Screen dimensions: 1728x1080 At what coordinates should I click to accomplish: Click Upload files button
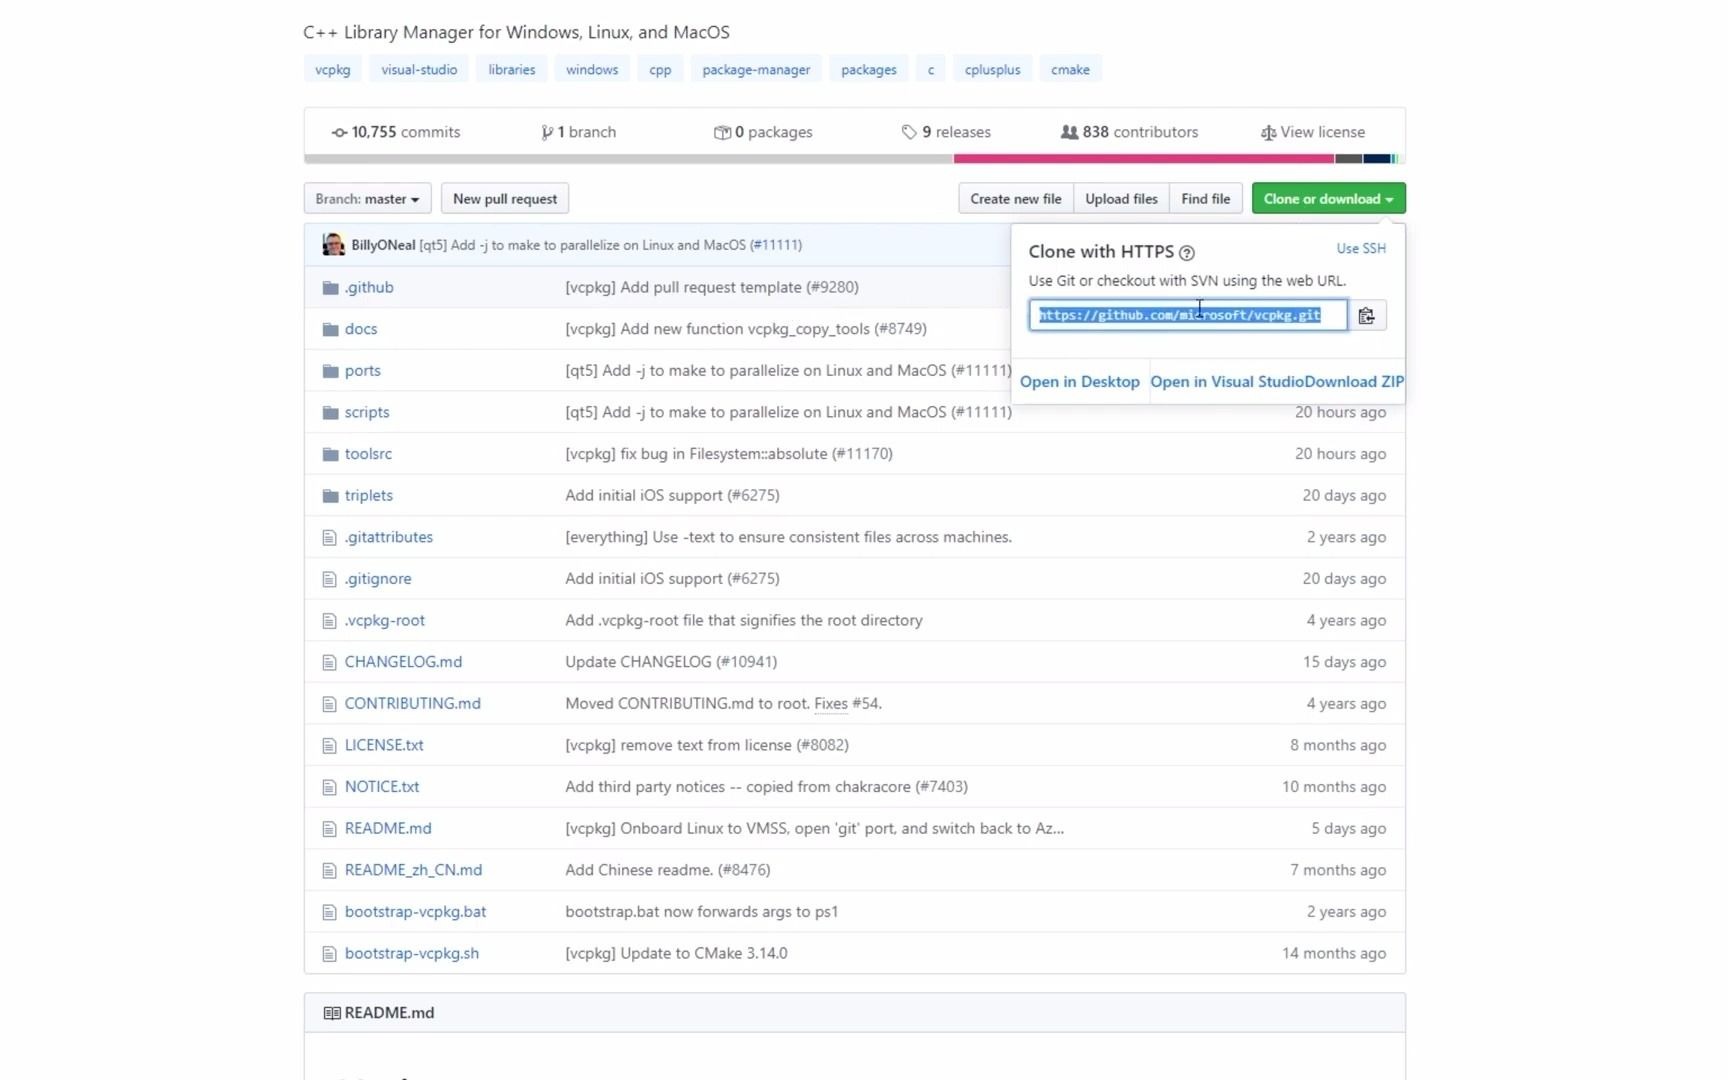1121,199
